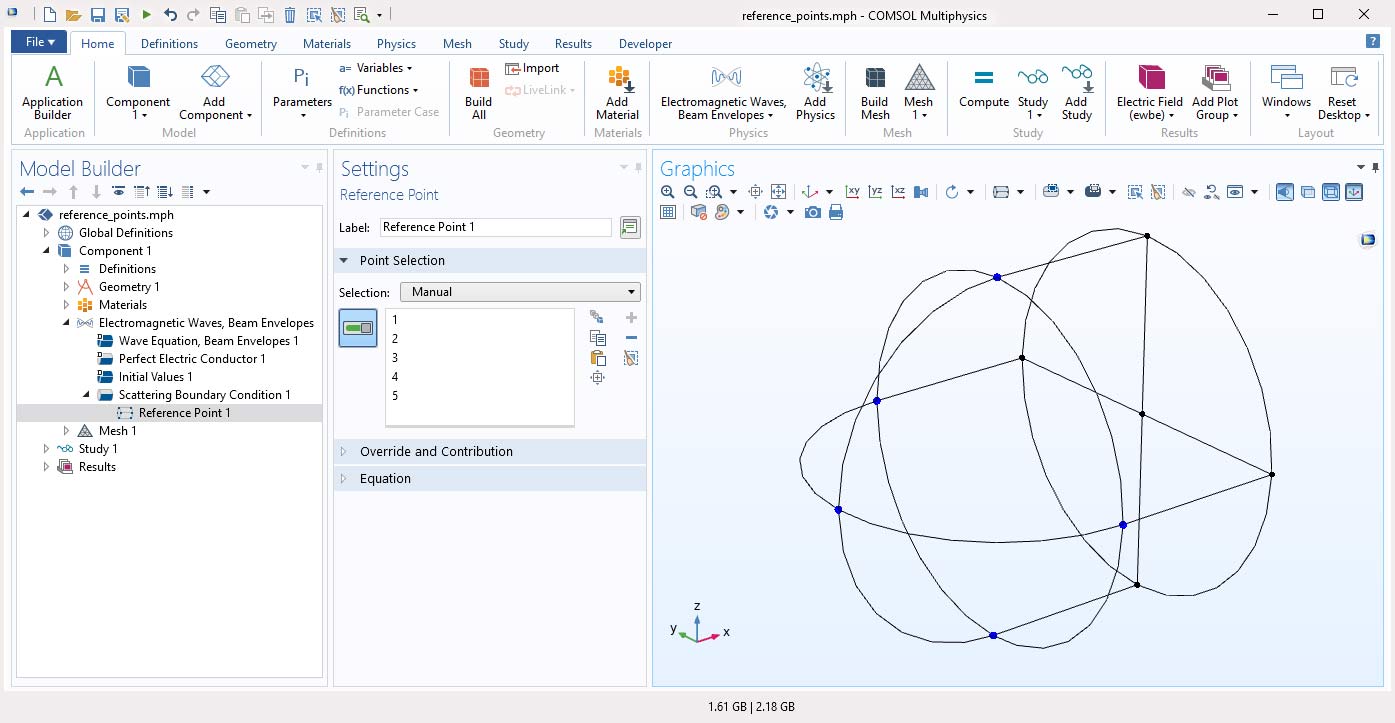
Task: Click Add Physics in the ribbon
Action: tap(815, 92)
